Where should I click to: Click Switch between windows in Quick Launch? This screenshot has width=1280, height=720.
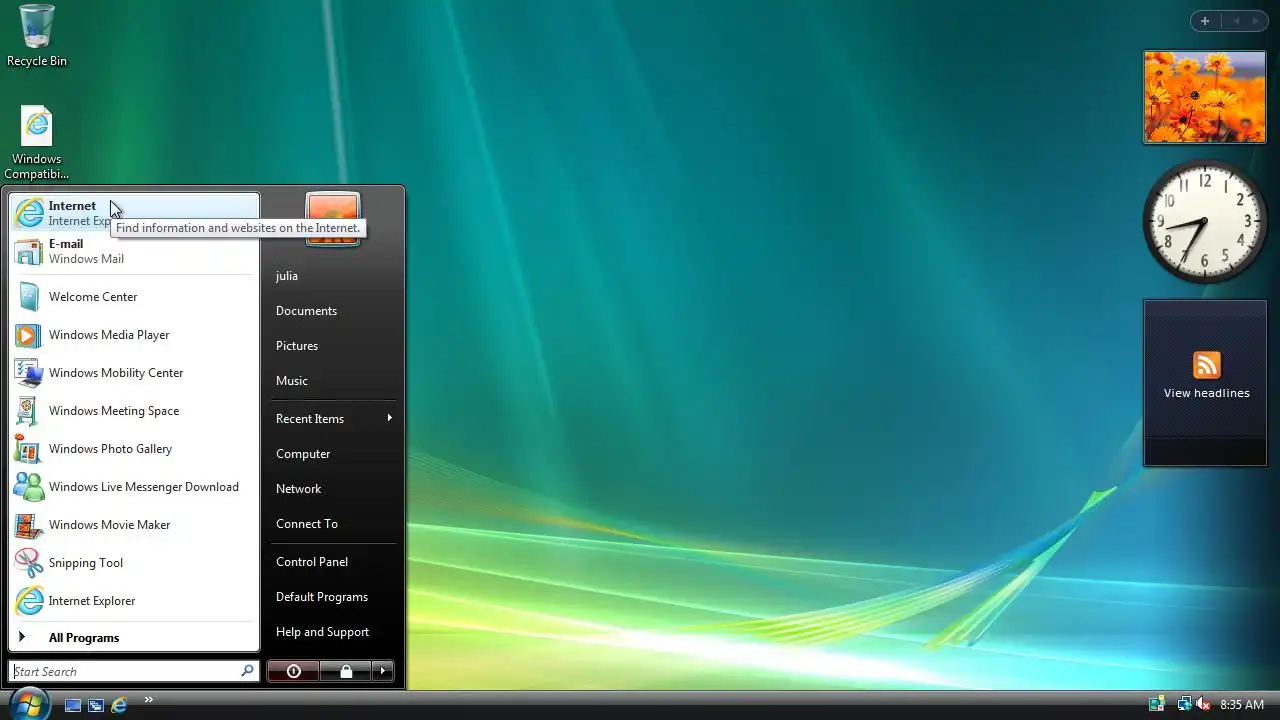click(x=96, y=705)
